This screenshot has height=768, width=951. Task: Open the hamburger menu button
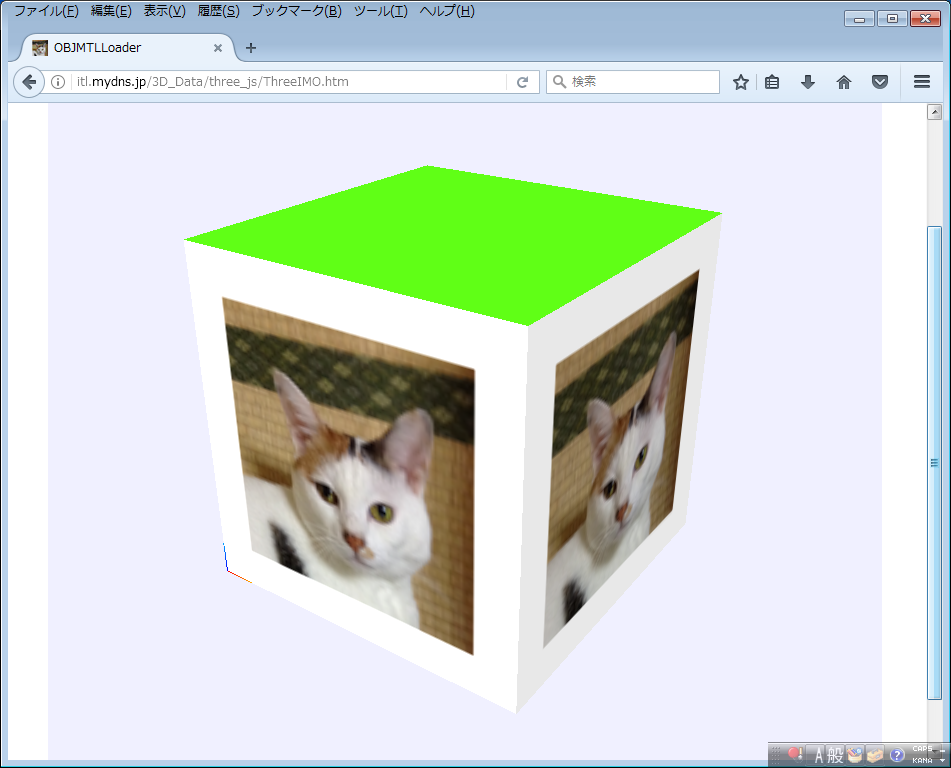tap(922, 82)
